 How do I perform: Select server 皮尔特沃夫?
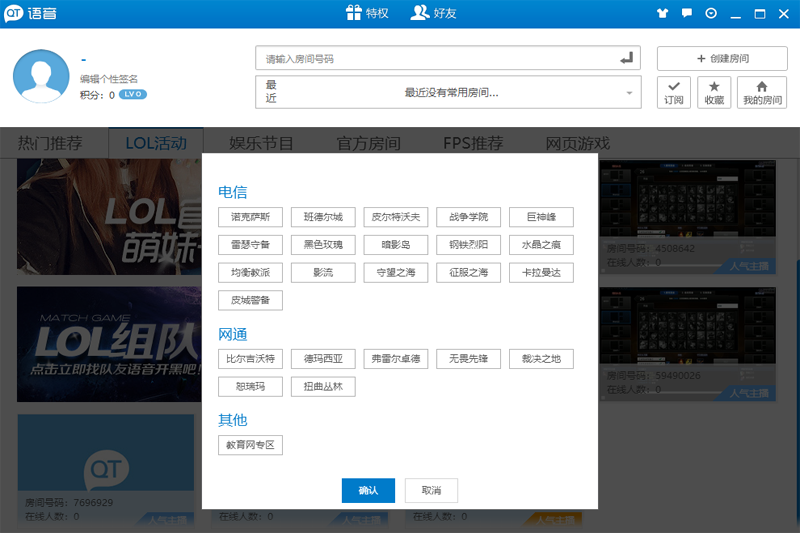coord(395,217)
